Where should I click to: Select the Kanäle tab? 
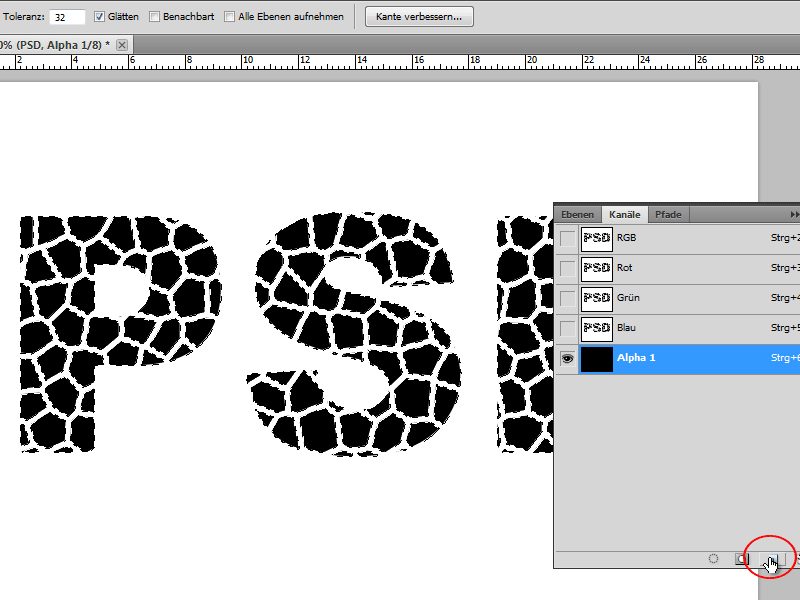coord(624,214)
